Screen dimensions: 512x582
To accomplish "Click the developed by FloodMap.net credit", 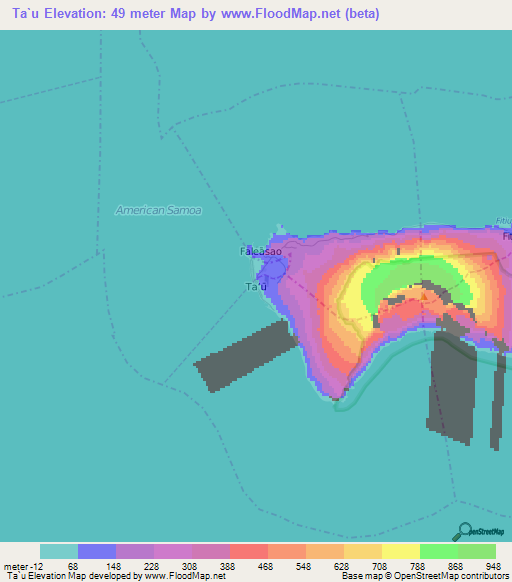I will [x=116, y=576].
